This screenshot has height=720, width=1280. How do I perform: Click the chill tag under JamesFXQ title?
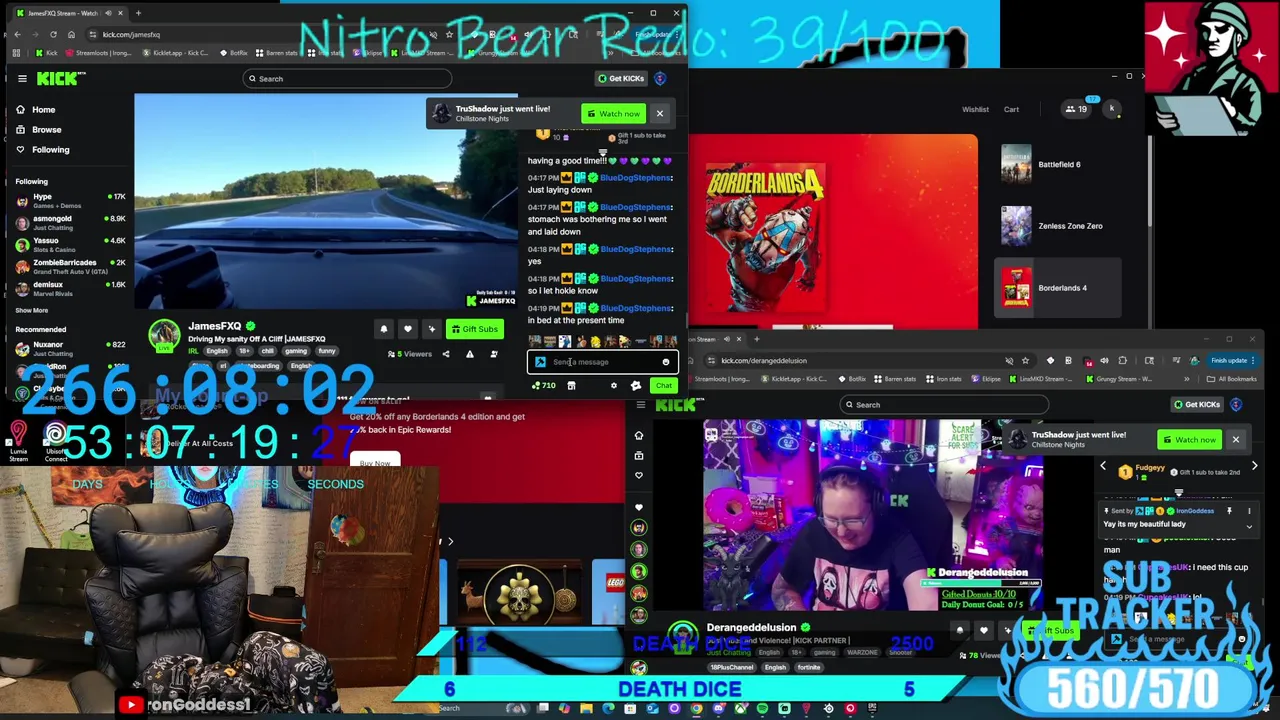click(x=267, y=352)
